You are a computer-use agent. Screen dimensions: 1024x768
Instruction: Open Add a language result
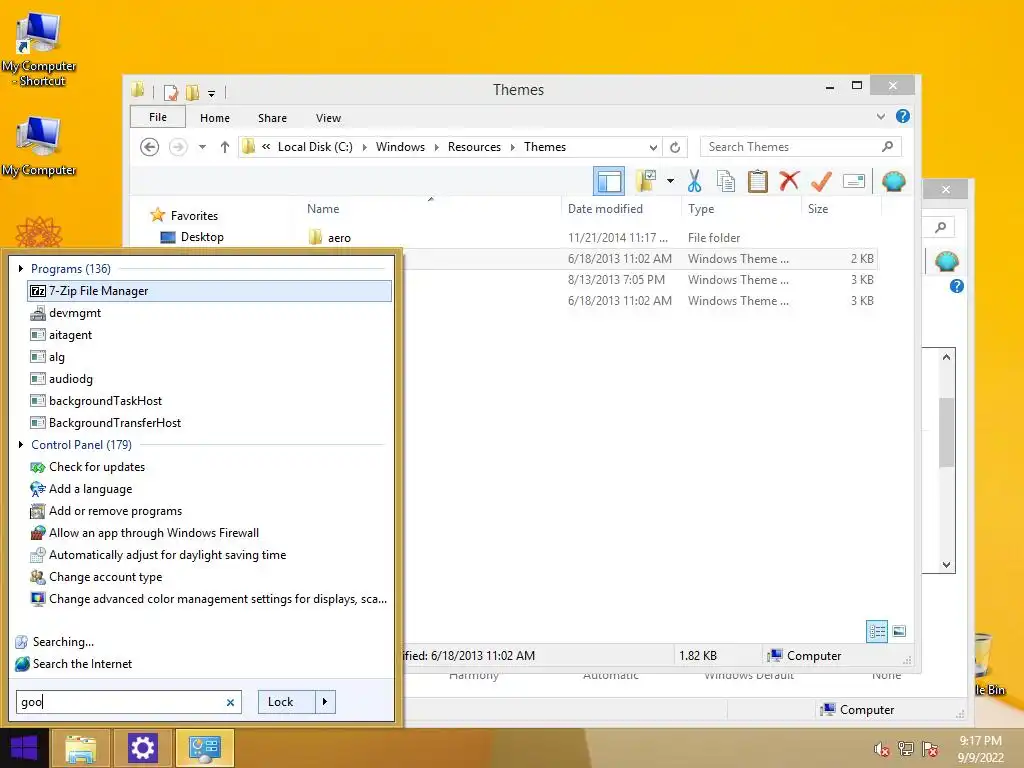coord(209,488)
